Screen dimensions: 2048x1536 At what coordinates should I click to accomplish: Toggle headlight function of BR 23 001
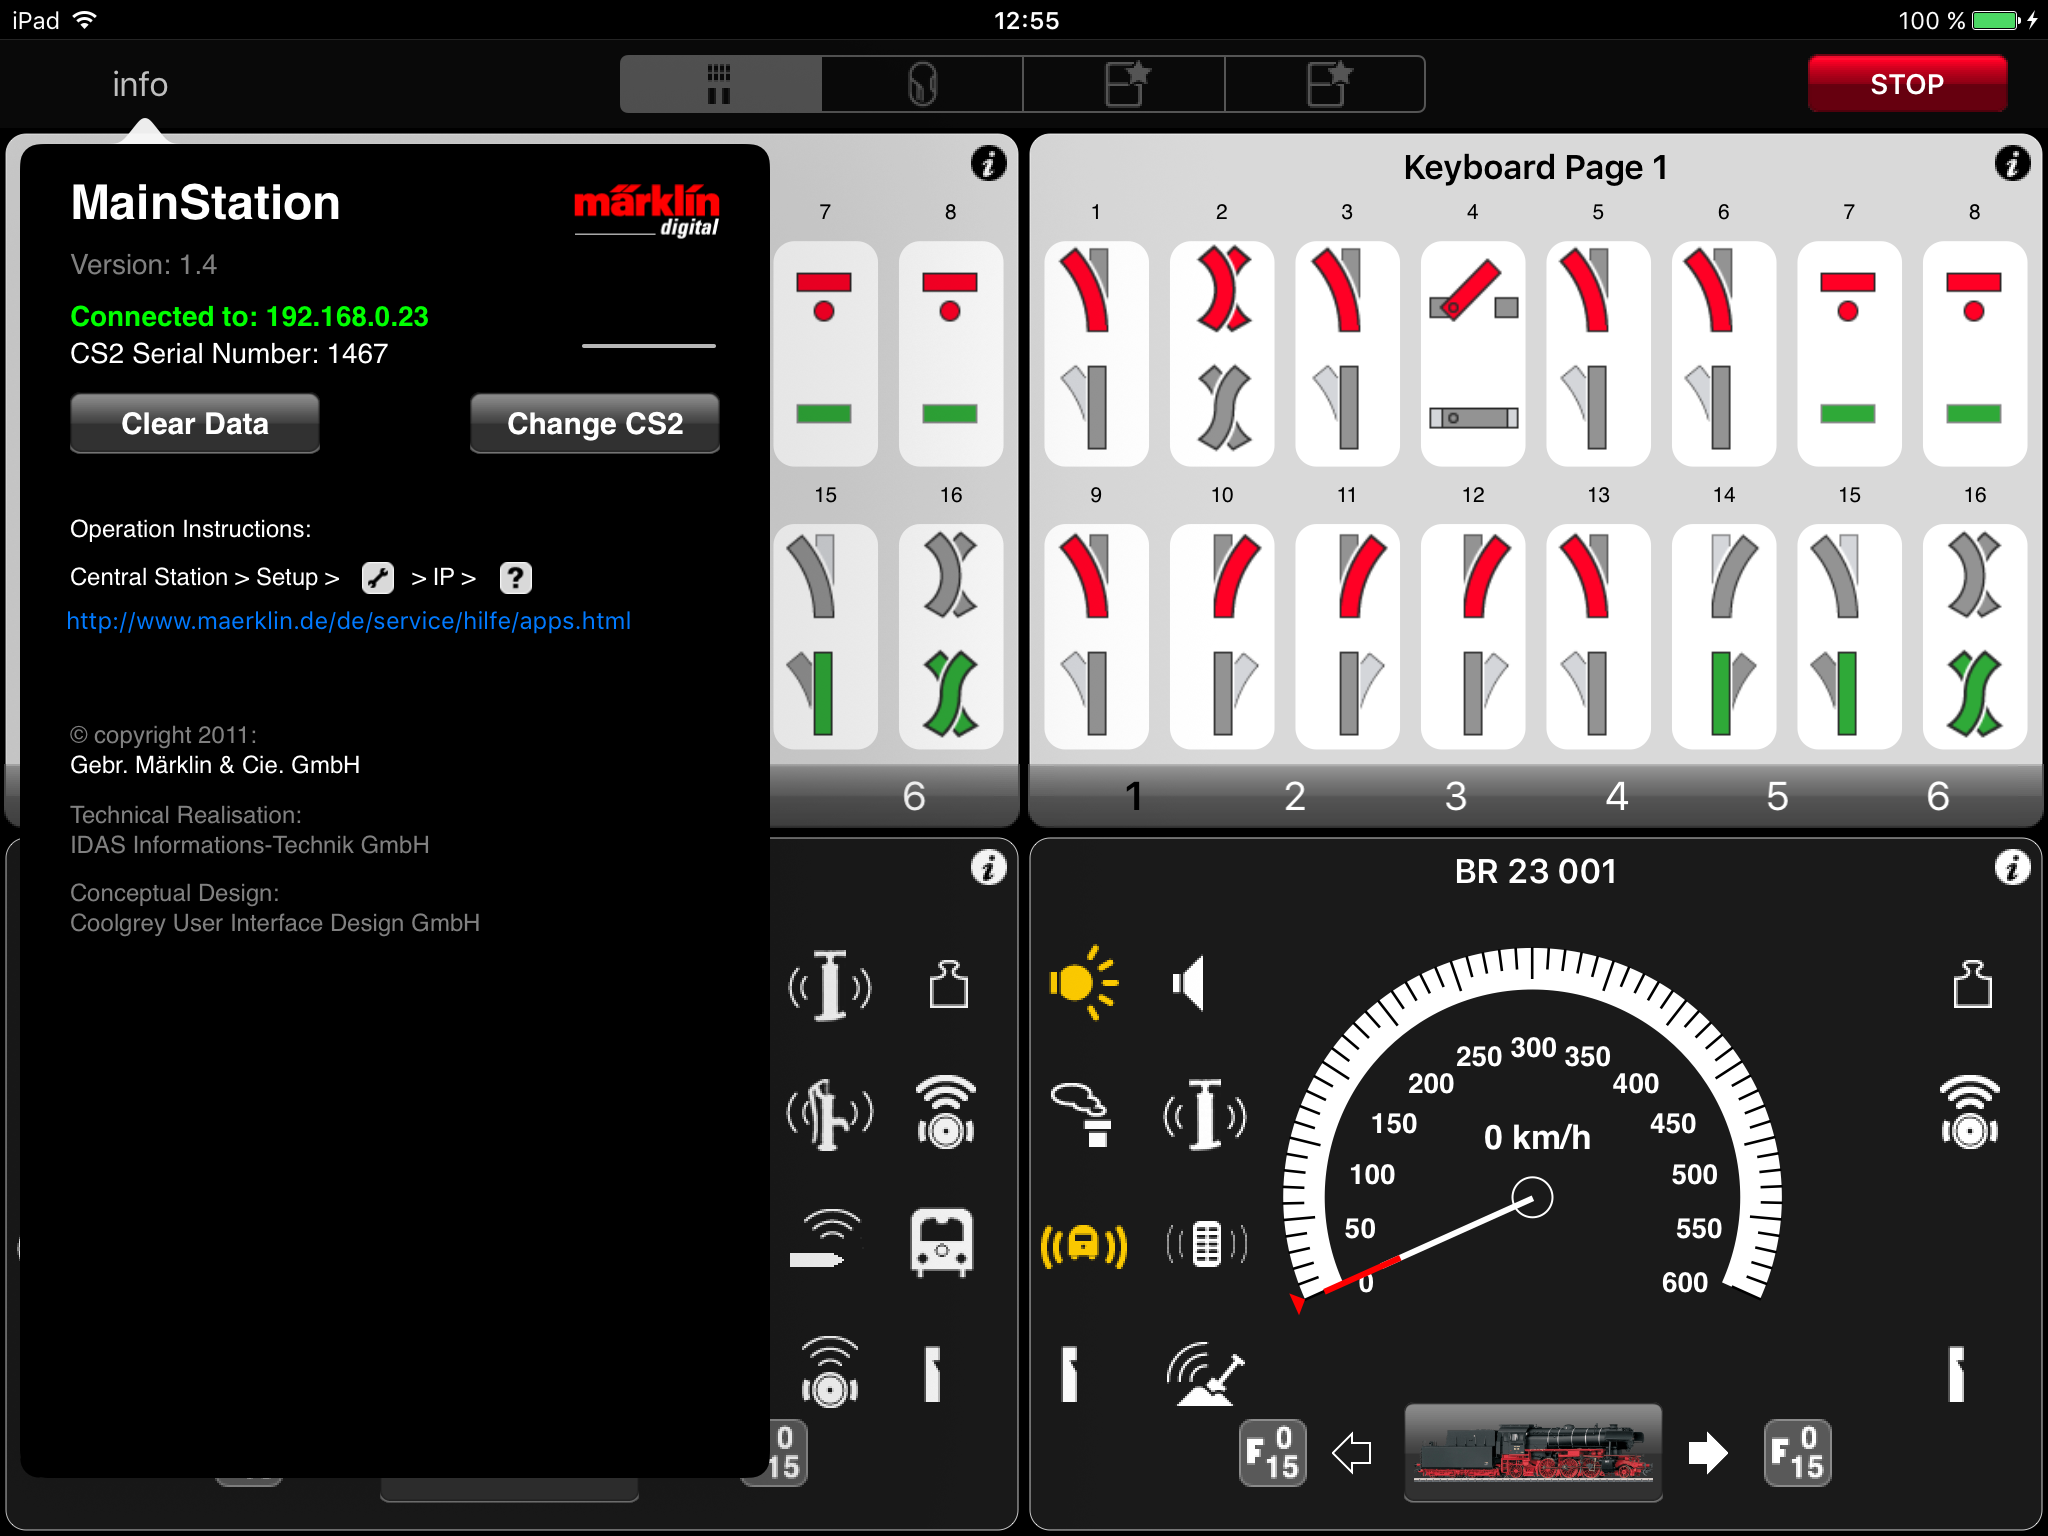coord(1083,983)
